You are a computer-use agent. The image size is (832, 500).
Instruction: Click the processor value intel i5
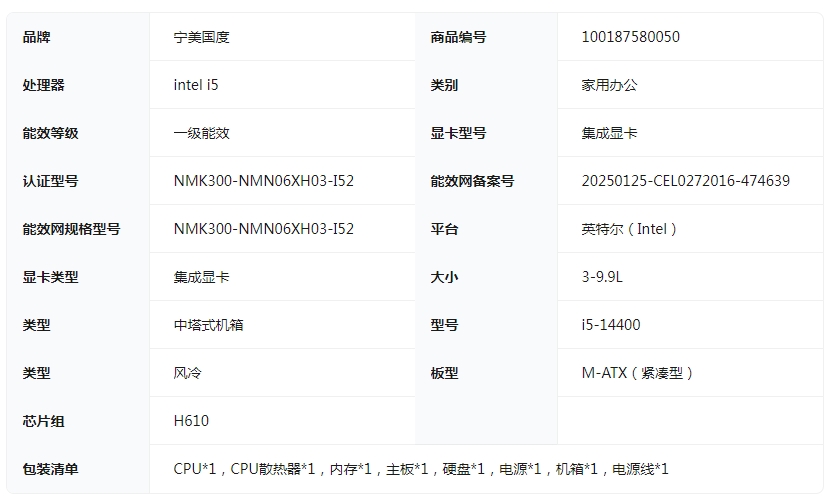pyautogui.click(x=195, y=85)
